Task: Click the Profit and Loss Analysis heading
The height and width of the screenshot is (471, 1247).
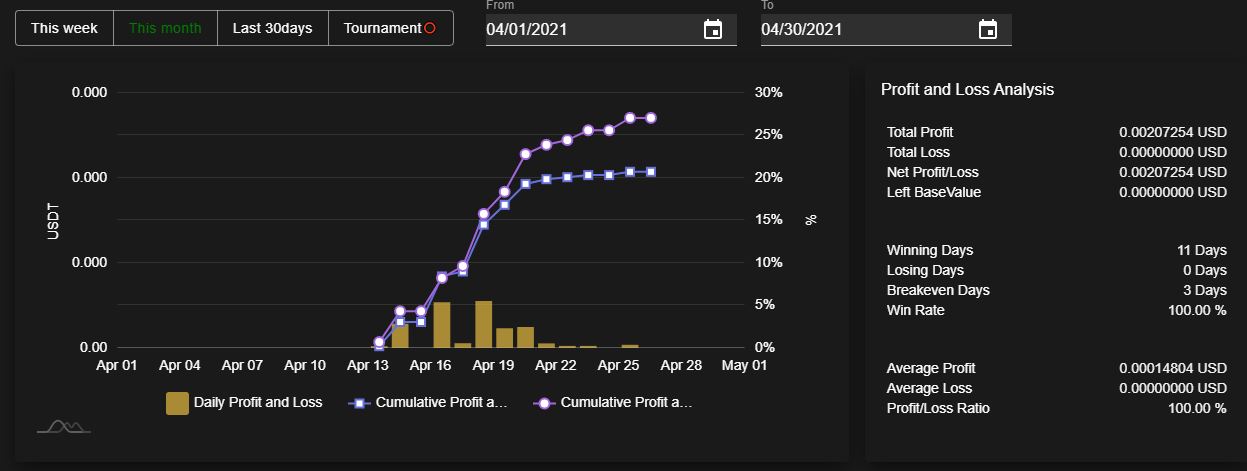Action: pos(967,90)
